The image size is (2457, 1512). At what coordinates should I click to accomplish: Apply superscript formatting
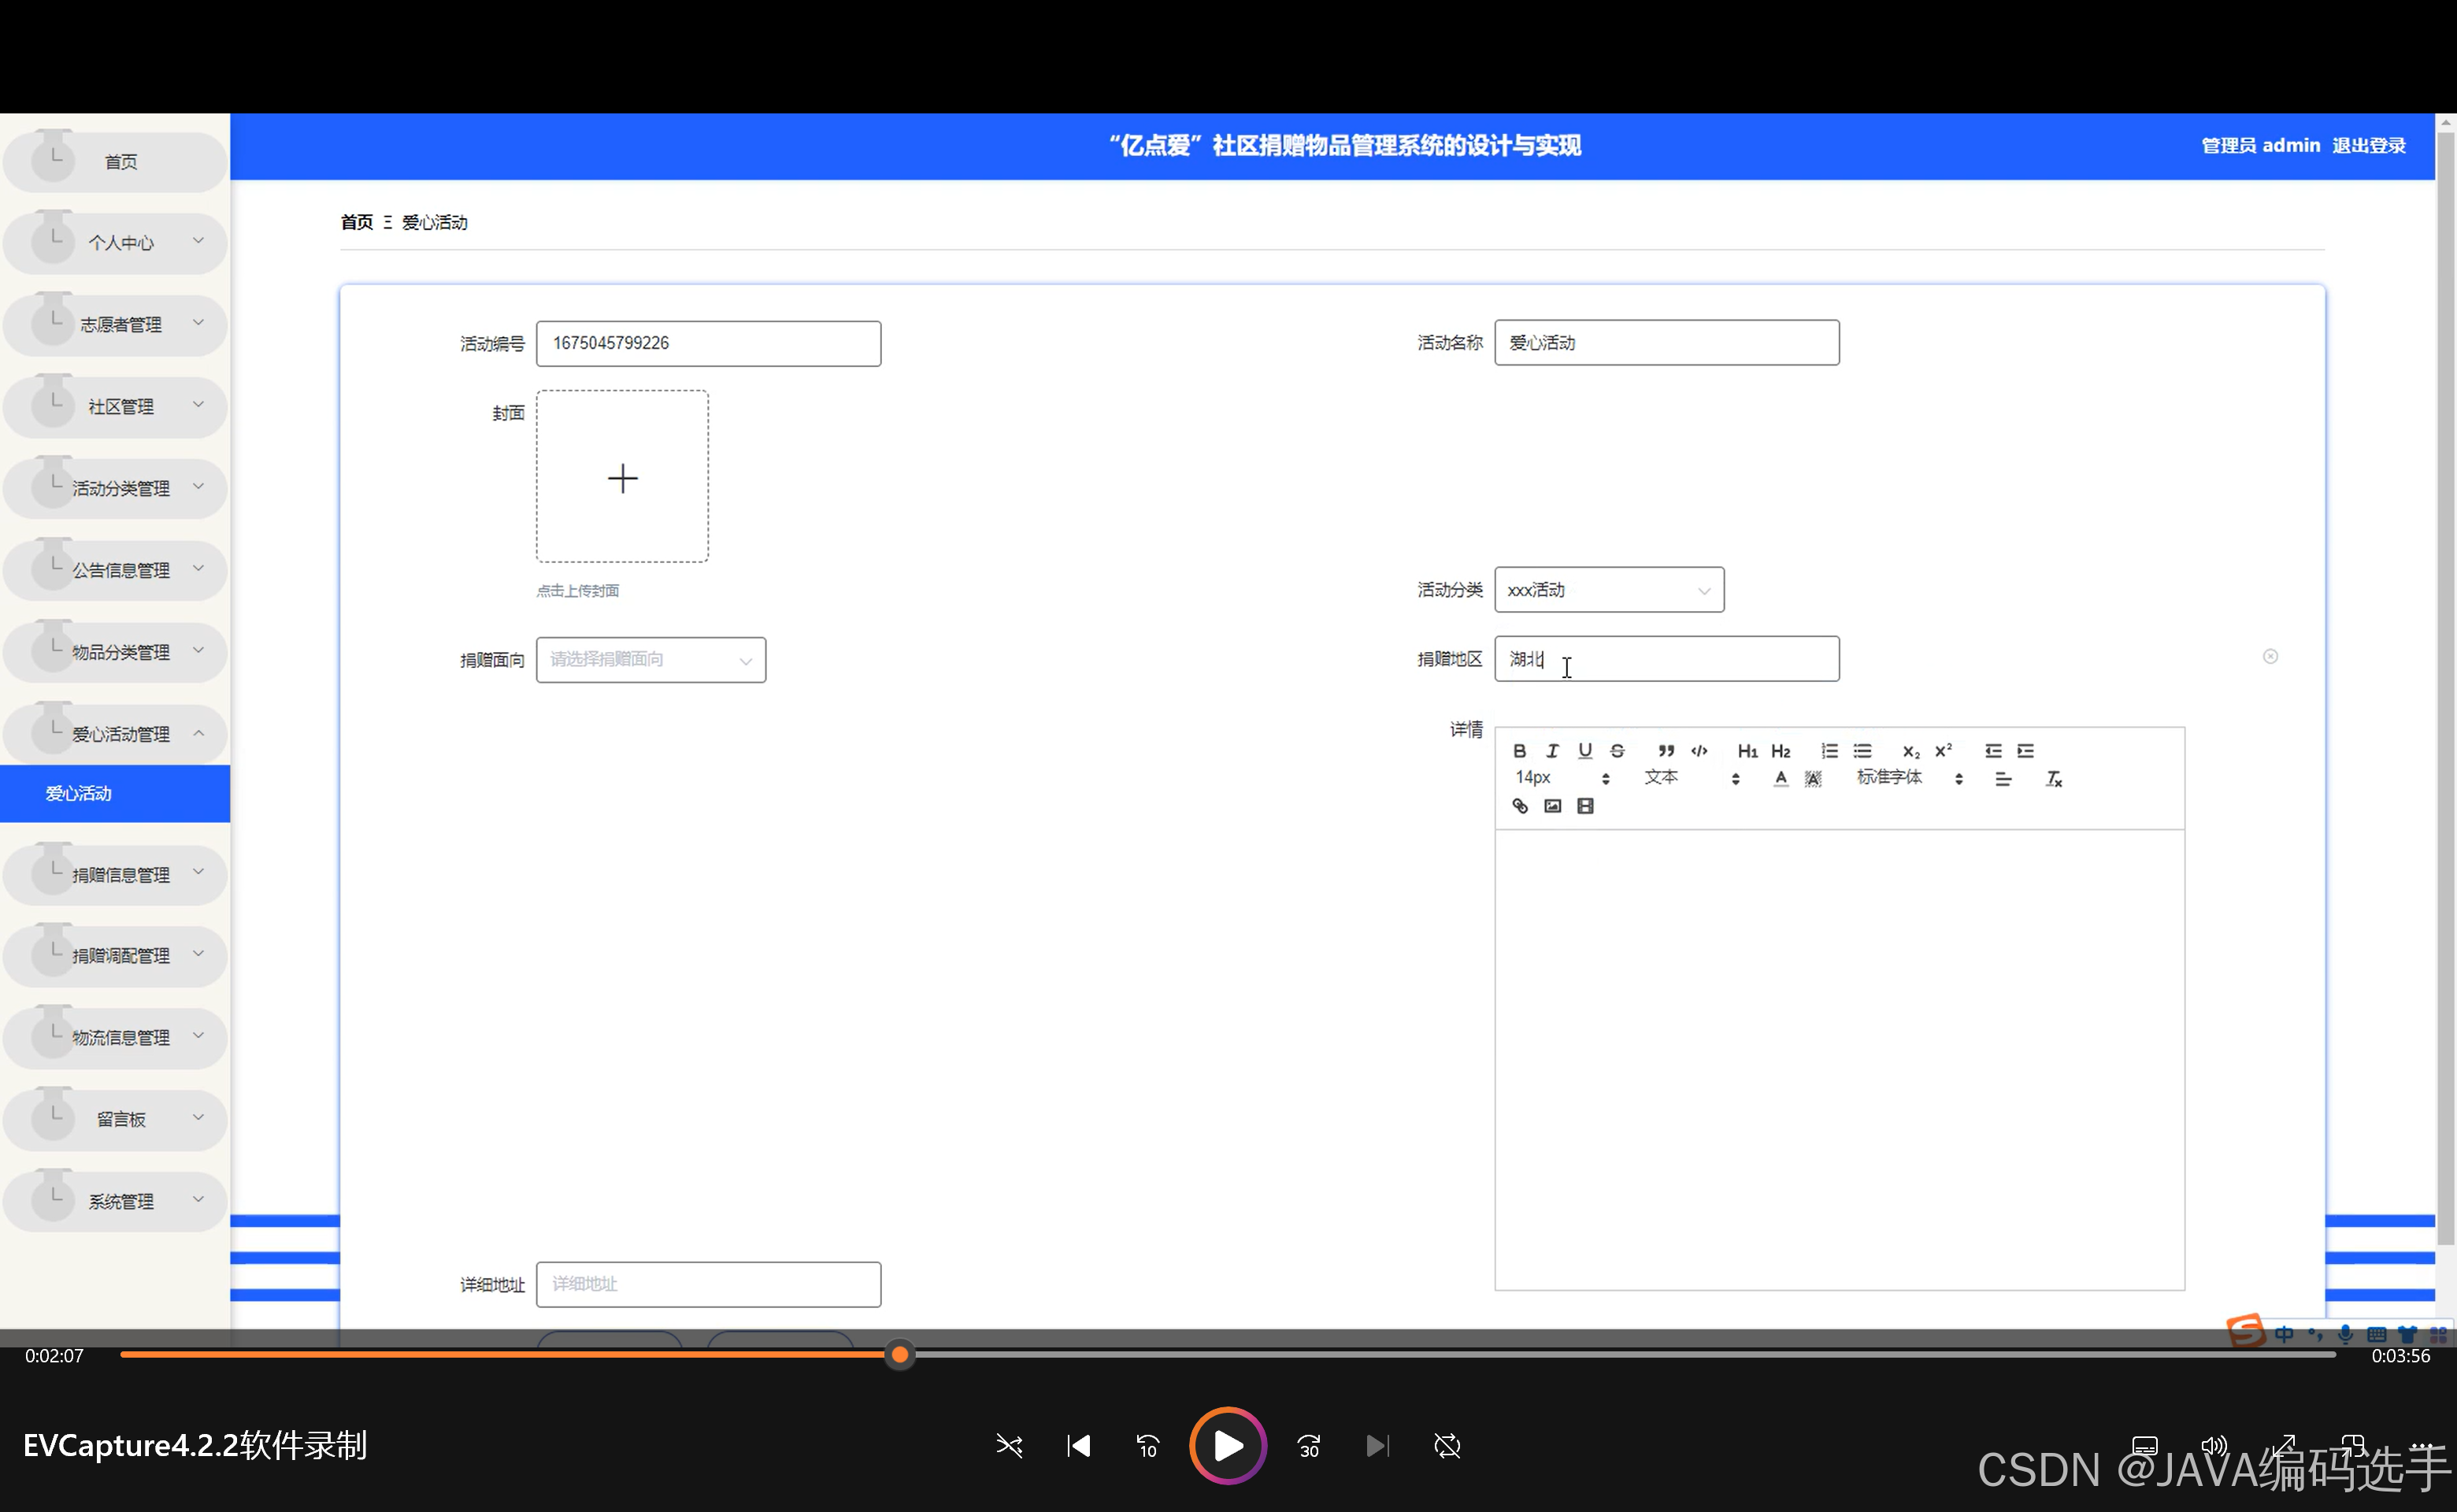pos(1943,751)
